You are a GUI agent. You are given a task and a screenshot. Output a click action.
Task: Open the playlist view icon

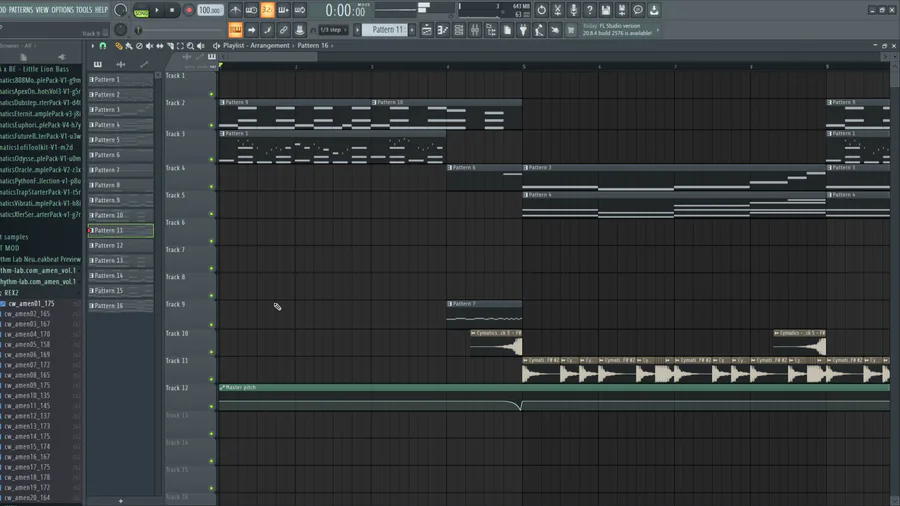426,30
